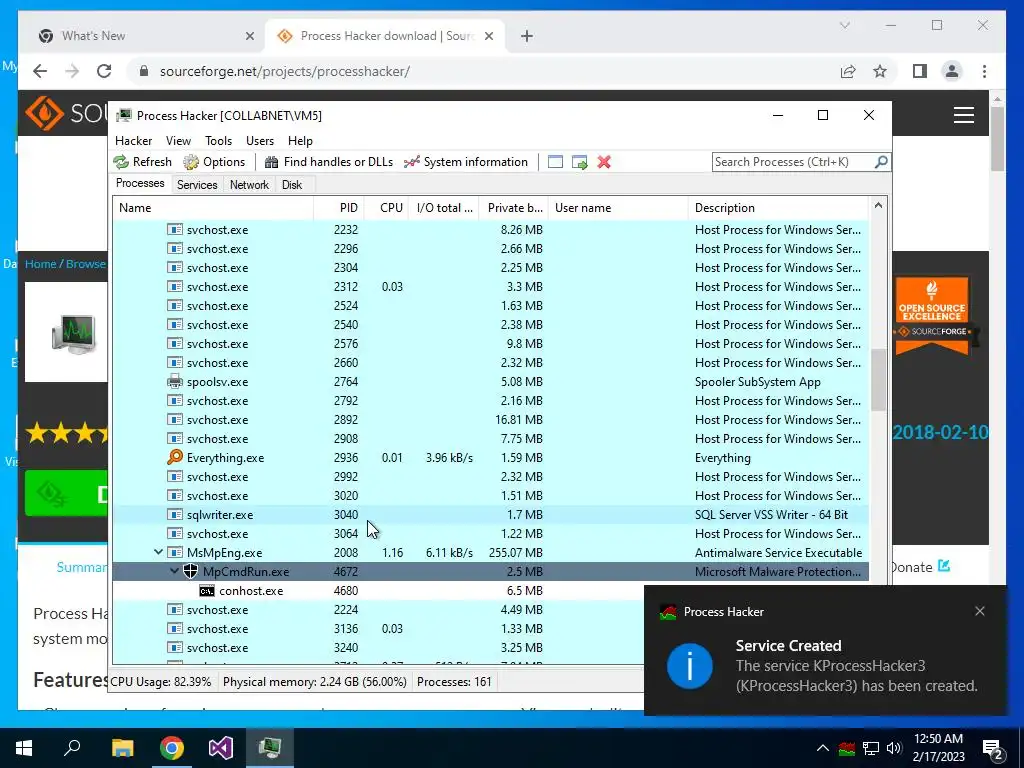Open Windows Start menu

point(24,747)
